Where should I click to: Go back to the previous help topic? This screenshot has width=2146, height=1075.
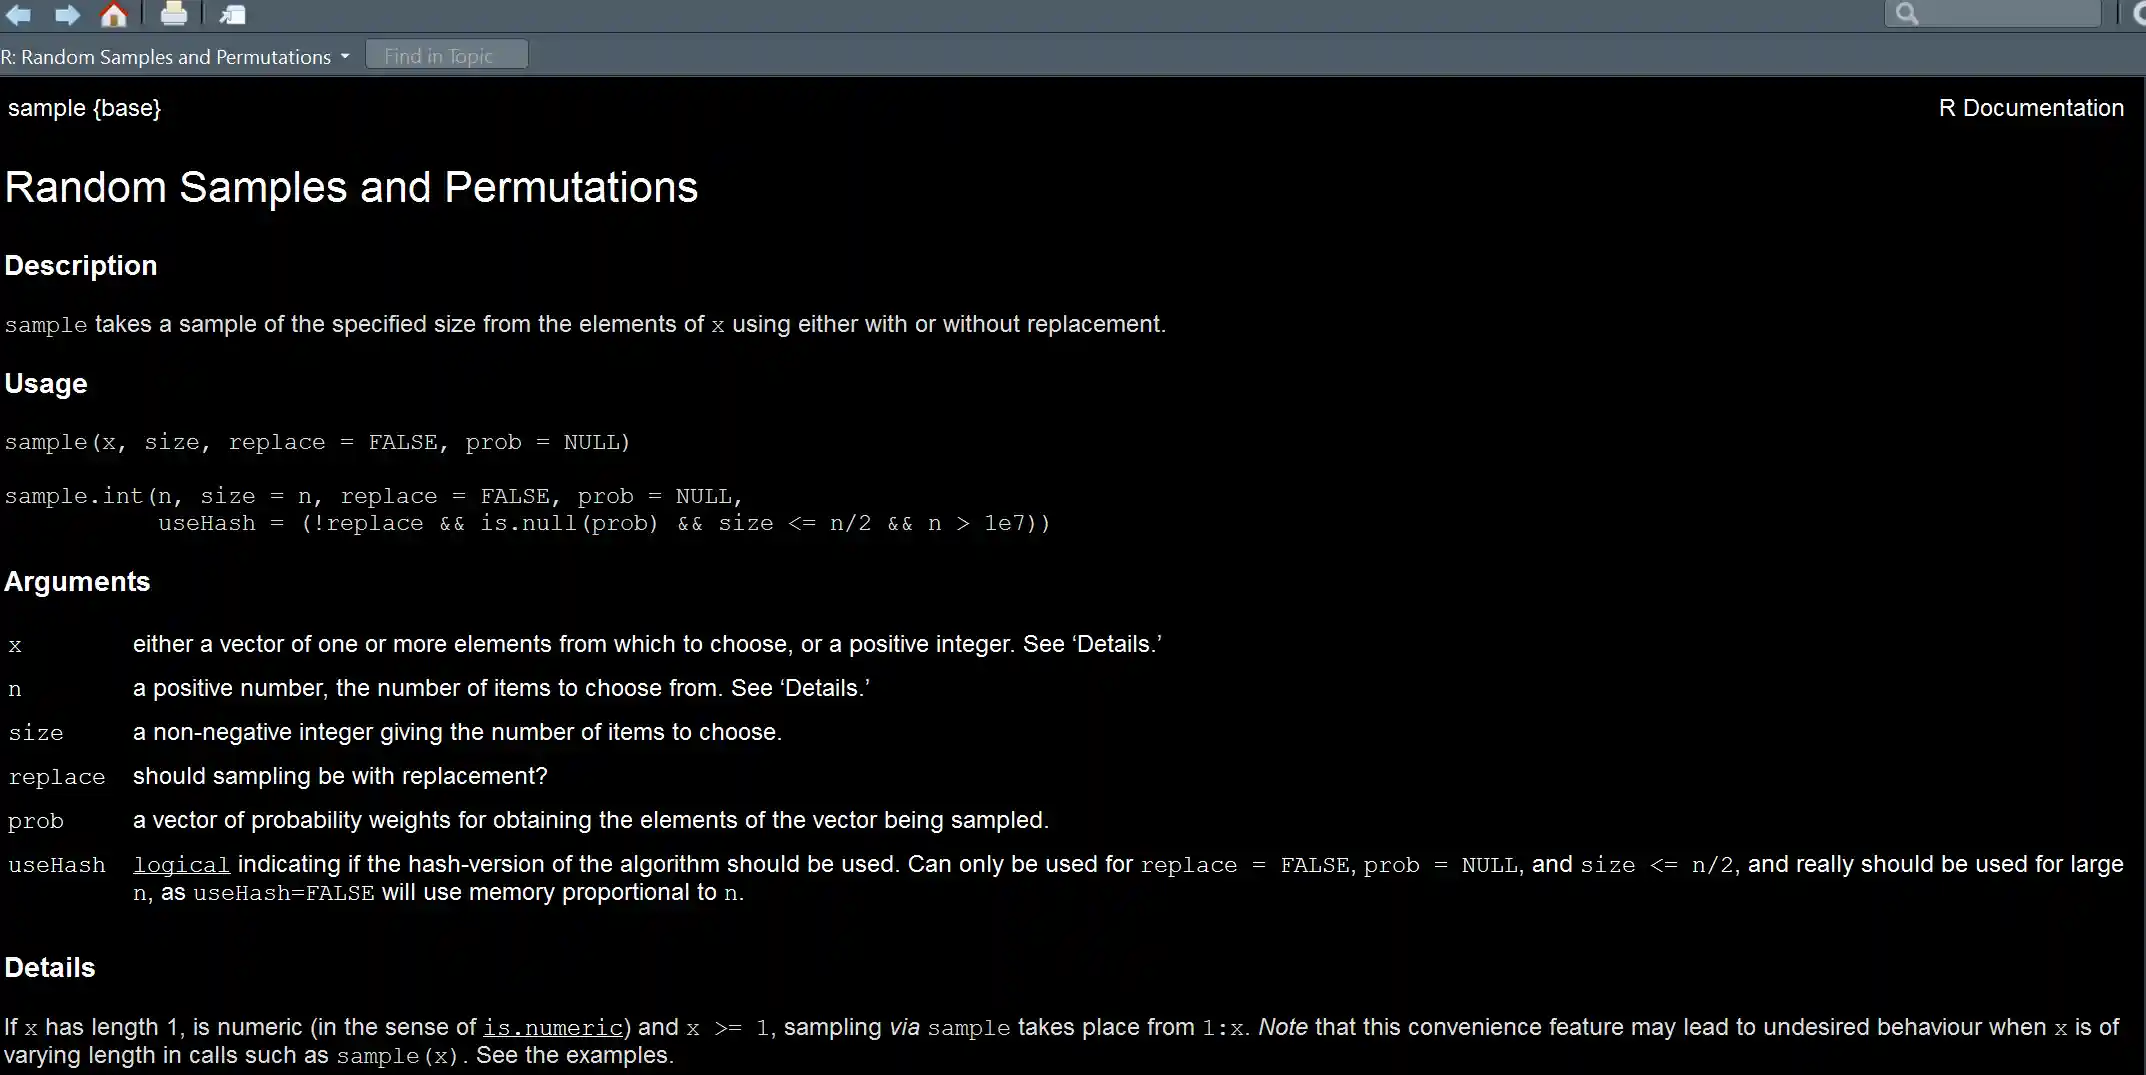pyautogui.click(x=18, y=15)
